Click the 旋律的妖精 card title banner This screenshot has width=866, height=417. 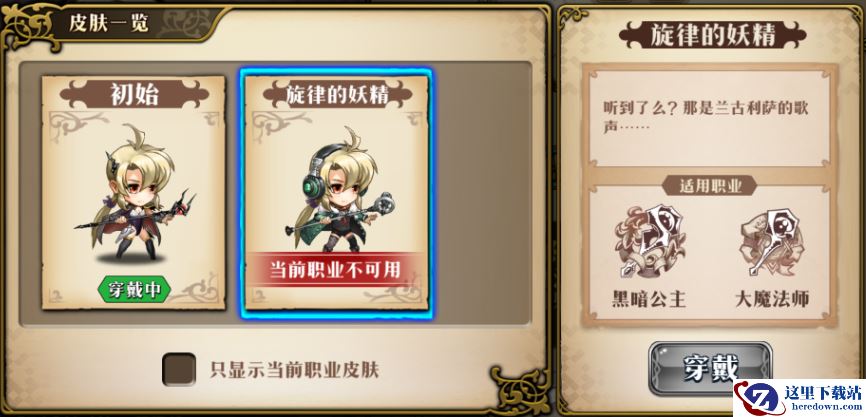point(337,94)
